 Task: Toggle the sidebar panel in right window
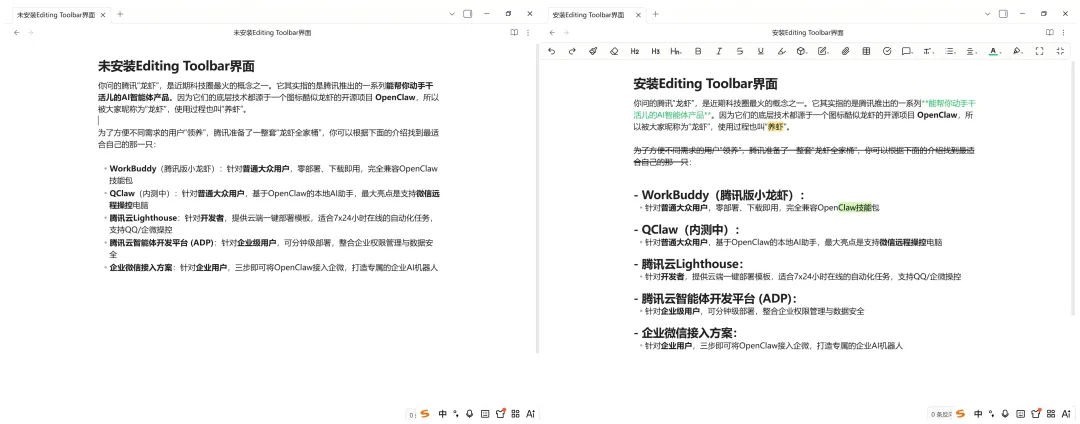coord(1004,14)
